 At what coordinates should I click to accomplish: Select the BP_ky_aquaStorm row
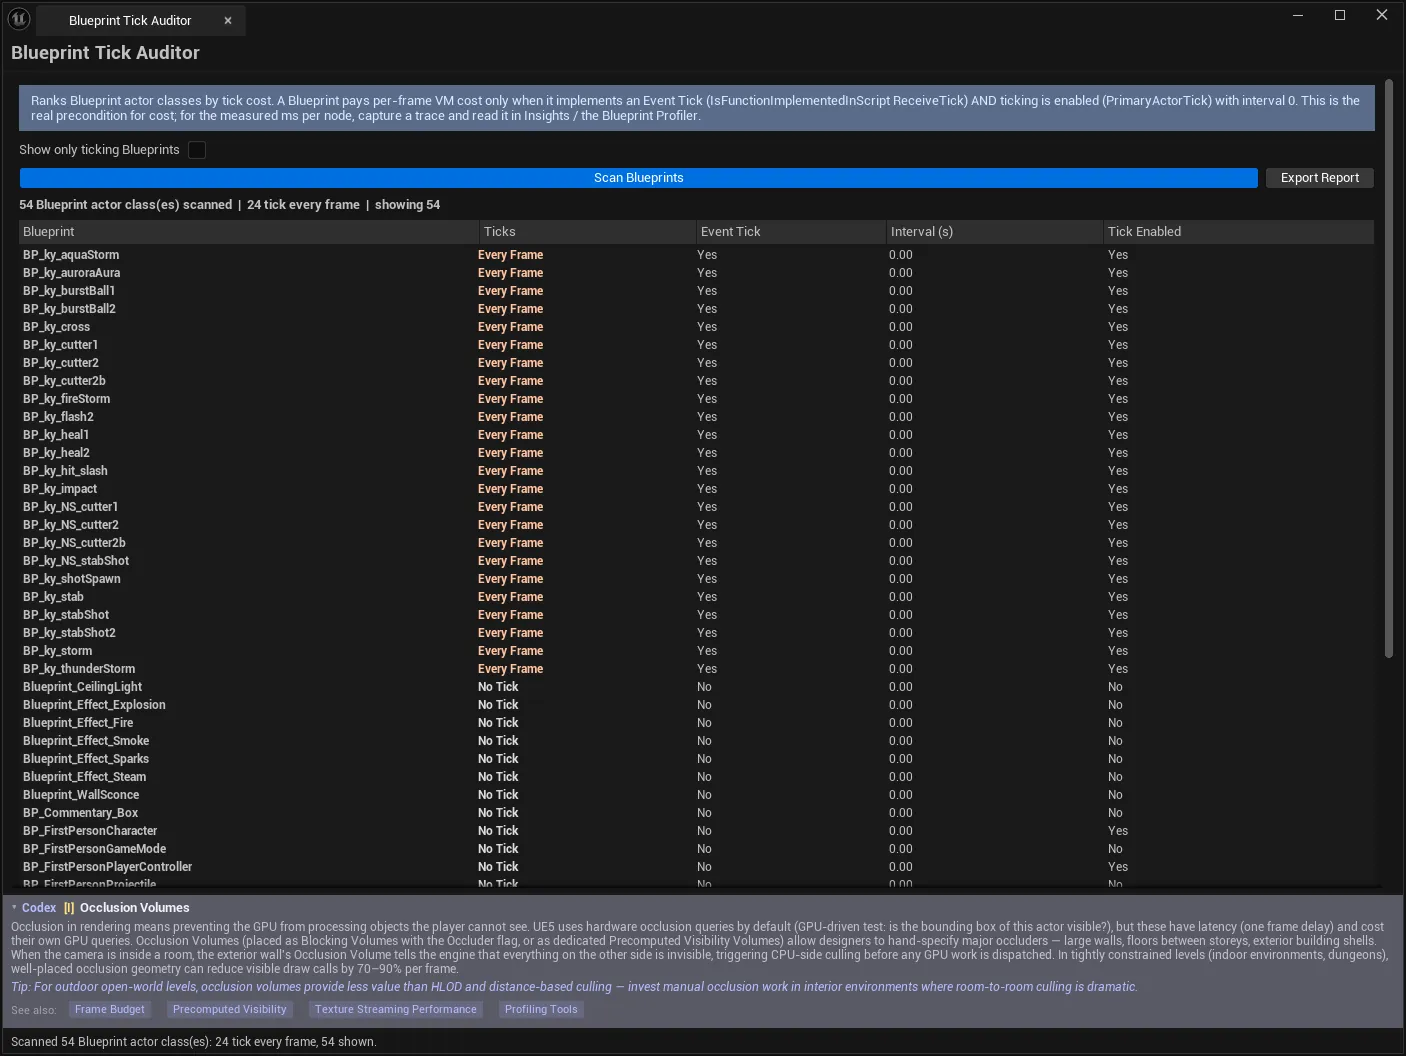(696, 255)
